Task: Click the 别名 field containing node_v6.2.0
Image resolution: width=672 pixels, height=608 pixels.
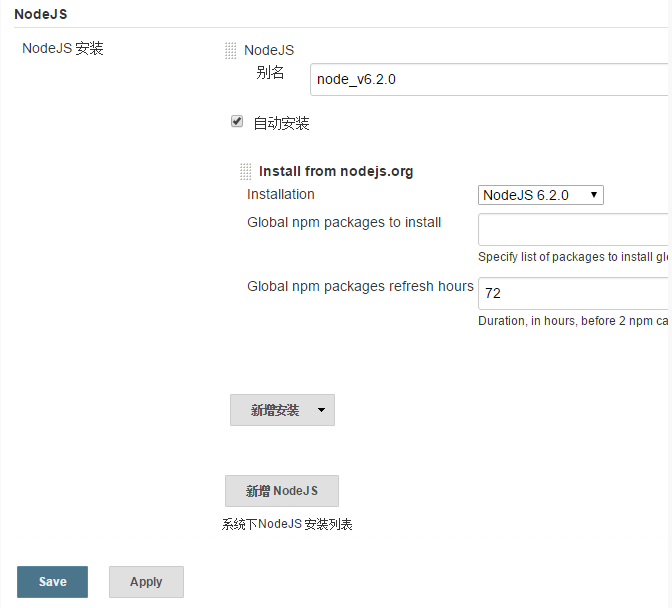Action: 490,79
